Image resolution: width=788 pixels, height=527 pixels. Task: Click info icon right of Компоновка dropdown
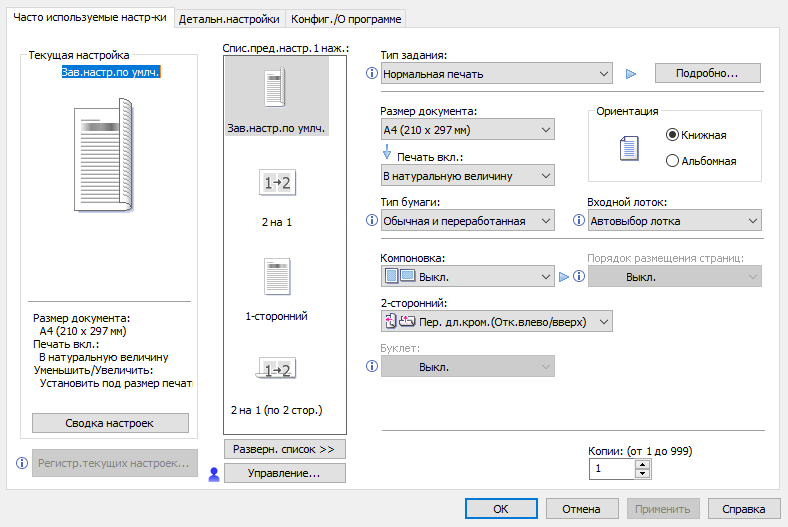pos(579,276)
